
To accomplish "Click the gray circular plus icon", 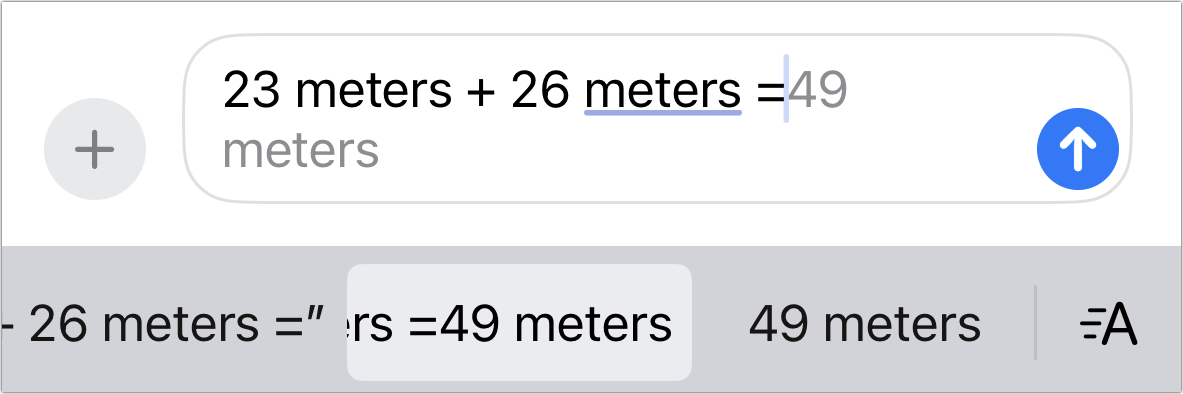I will tap(95, 149).
